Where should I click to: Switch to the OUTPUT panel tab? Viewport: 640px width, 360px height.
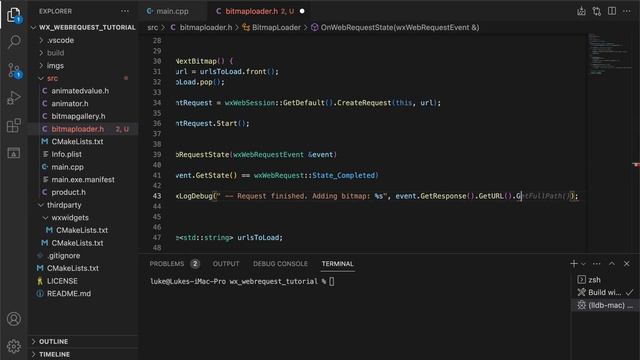pyautogui.click(x=226, y=264)
